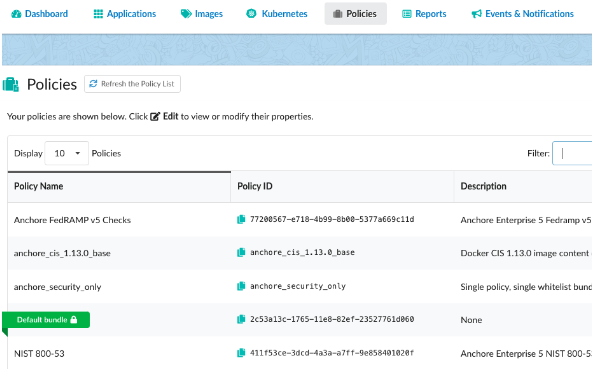Select the anchore_security_only policy name
592x369 pixels.
pos(57,287)
